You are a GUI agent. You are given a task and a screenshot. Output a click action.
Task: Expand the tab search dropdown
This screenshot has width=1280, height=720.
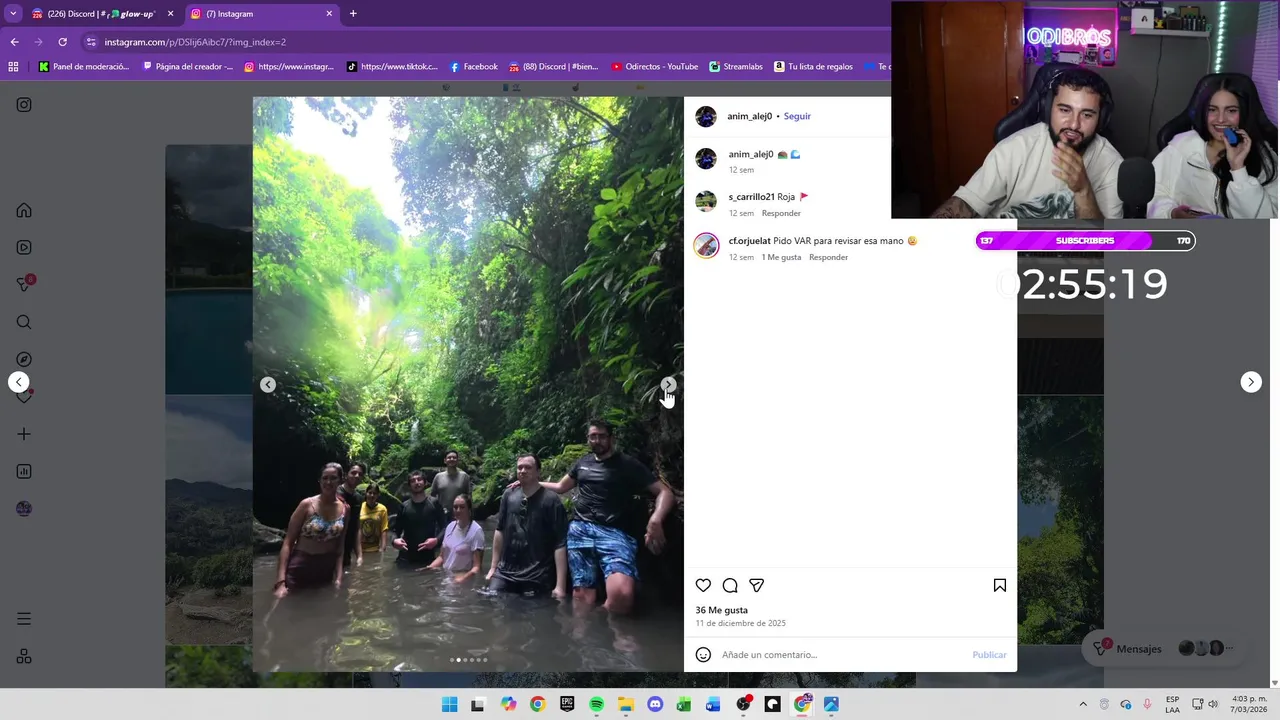point(13,14)
